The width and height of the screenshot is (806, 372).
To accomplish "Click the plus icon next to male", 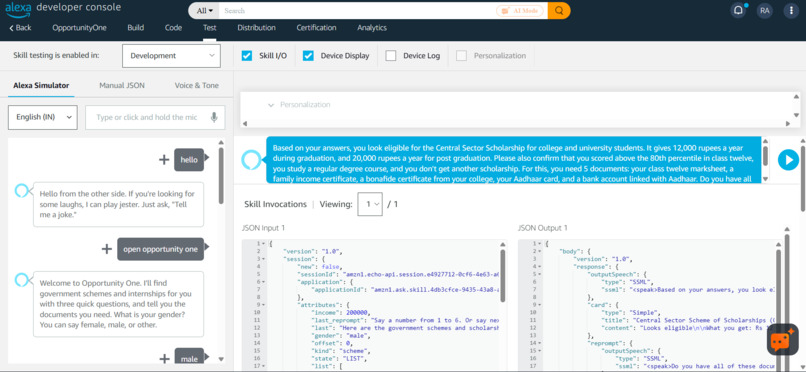I will 163,359.
